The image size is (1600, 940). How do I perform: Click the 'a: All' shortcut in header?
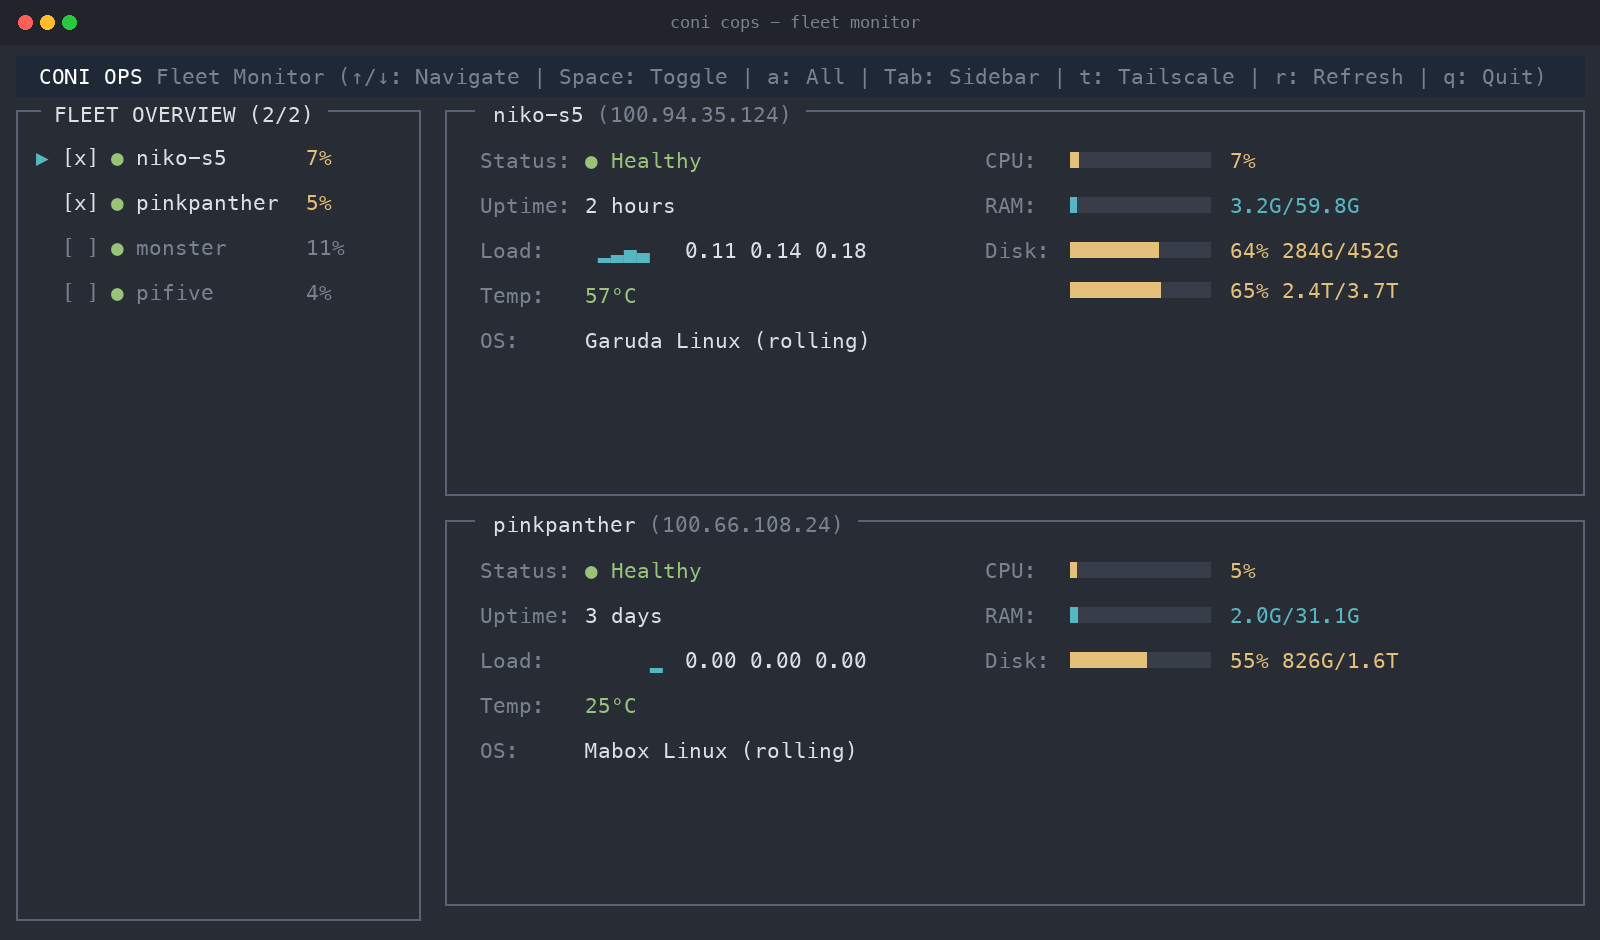806,77
